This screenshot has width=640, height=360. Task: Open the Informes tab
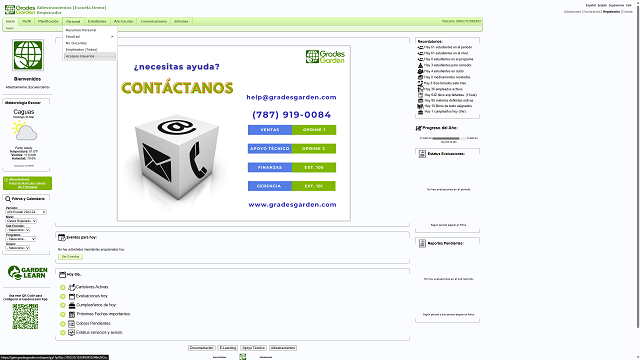click(x=181, y=21)
